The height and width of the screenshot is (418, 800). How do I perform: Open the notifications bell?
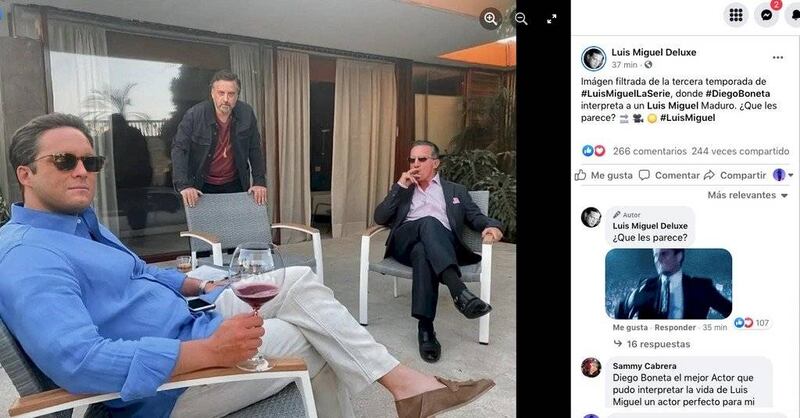click(793, 15)
